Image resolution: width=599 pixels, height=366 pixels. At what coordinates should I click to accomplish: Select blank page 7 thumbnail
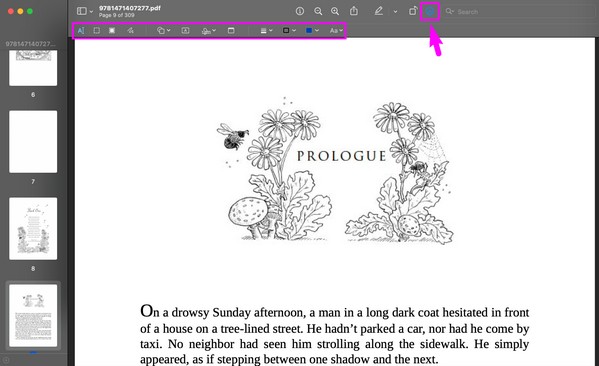click(x=33, y=141)
